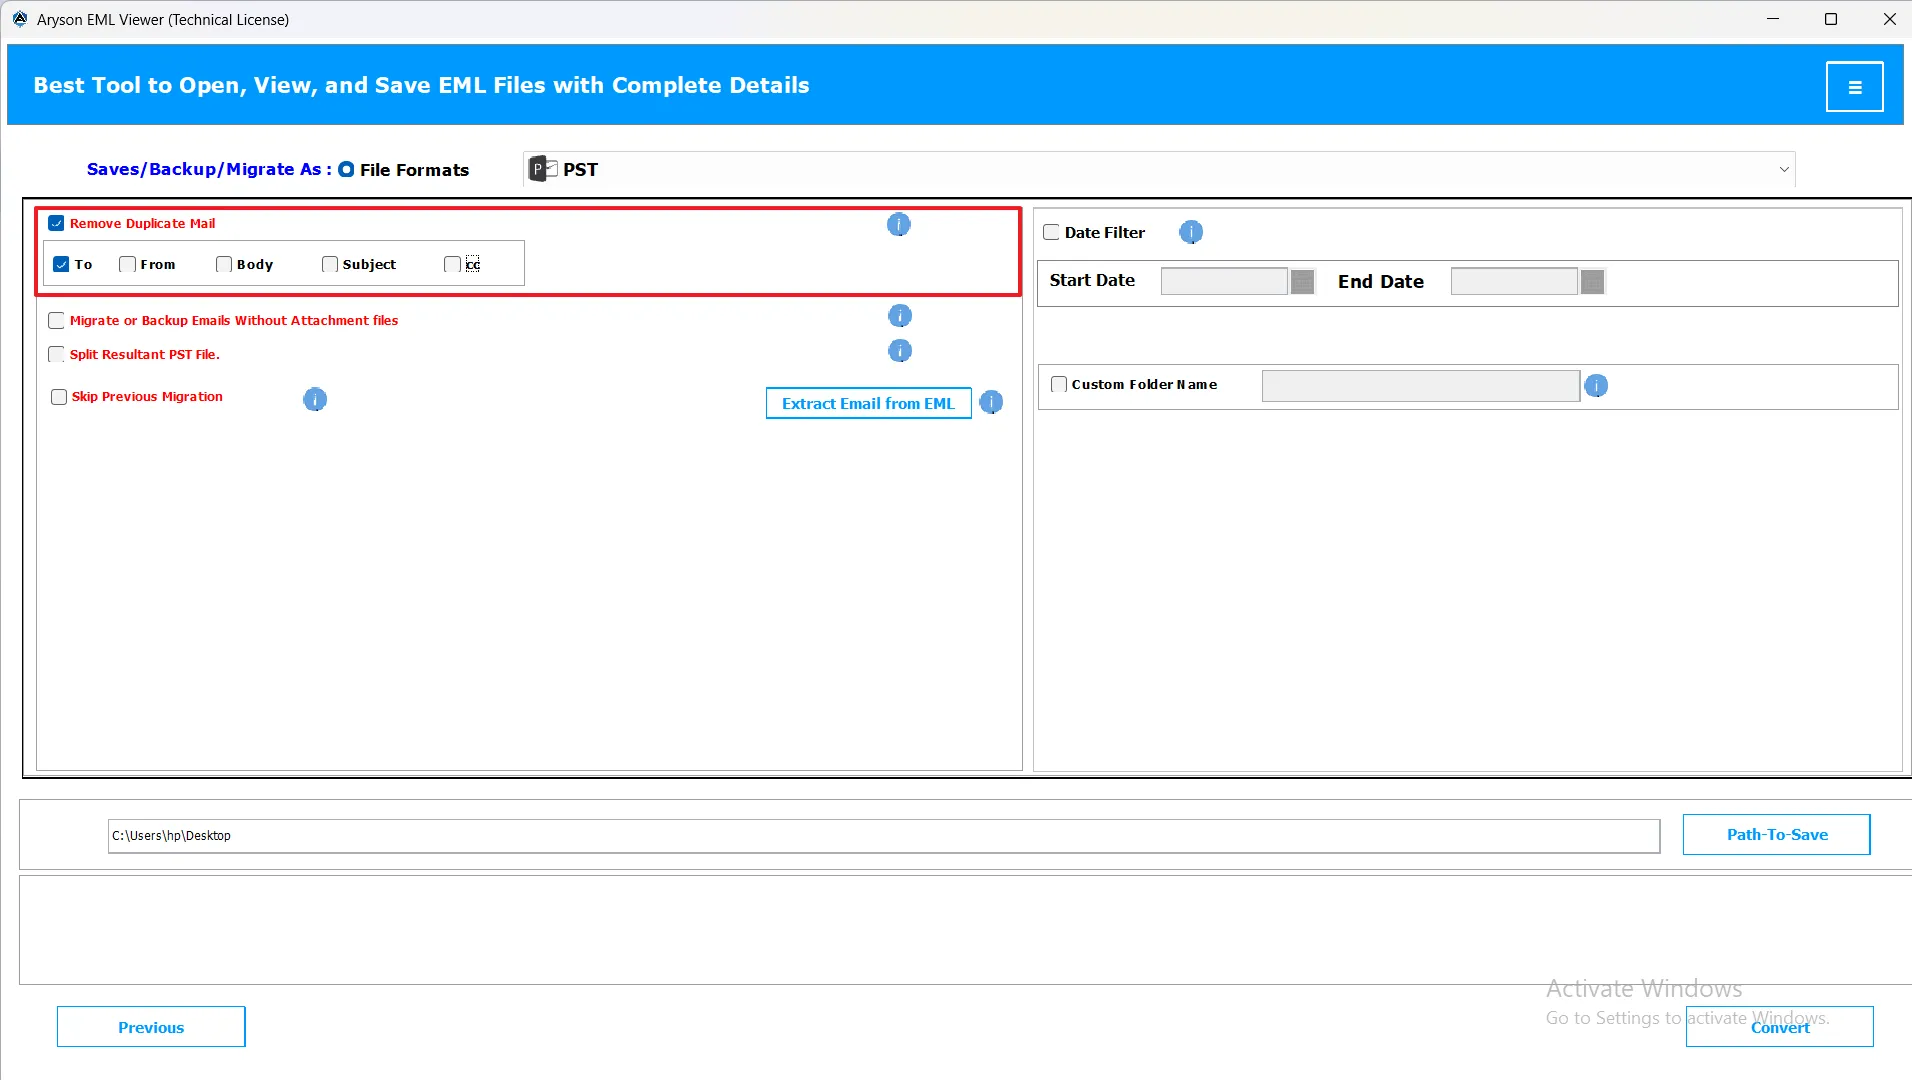Click the destination path text field
This screenshot has width=1912, height=1080.
pos(883,836)
